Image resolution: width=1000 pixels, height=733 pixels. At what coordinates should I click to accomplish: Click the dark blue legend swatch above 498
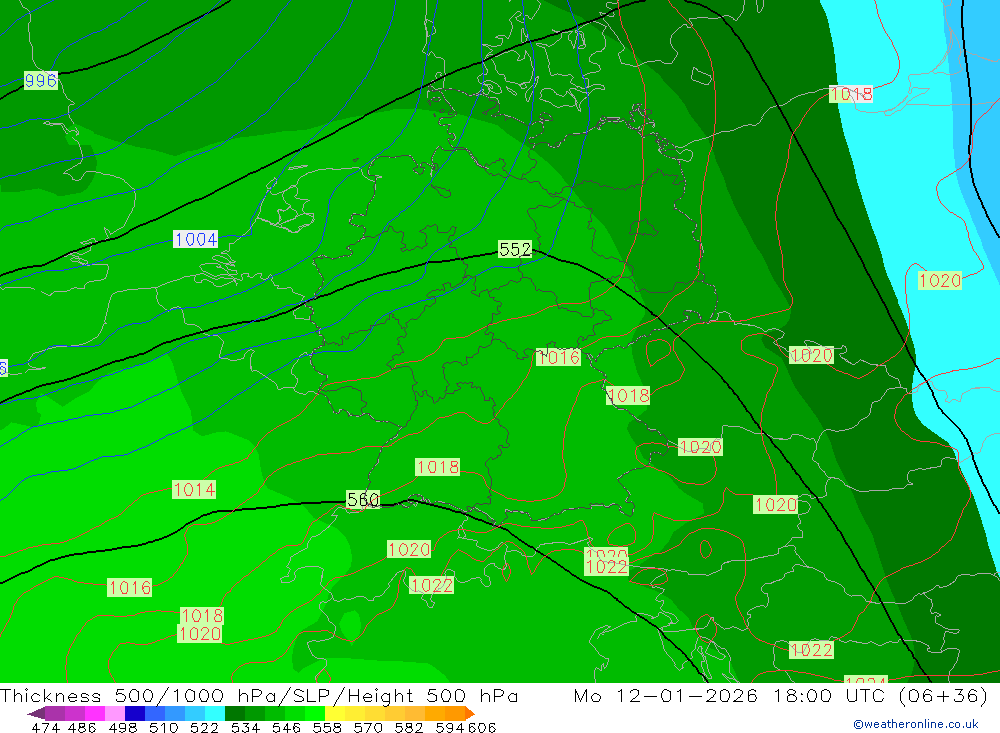coord(135,713)
